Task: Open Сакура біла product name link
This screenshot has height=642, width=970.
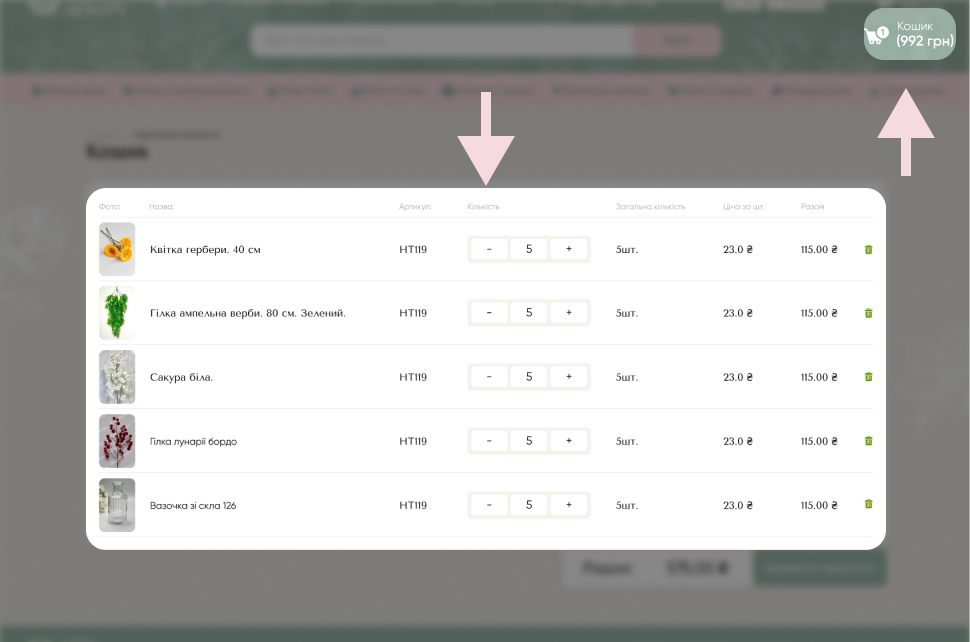Action: point(181,377)
